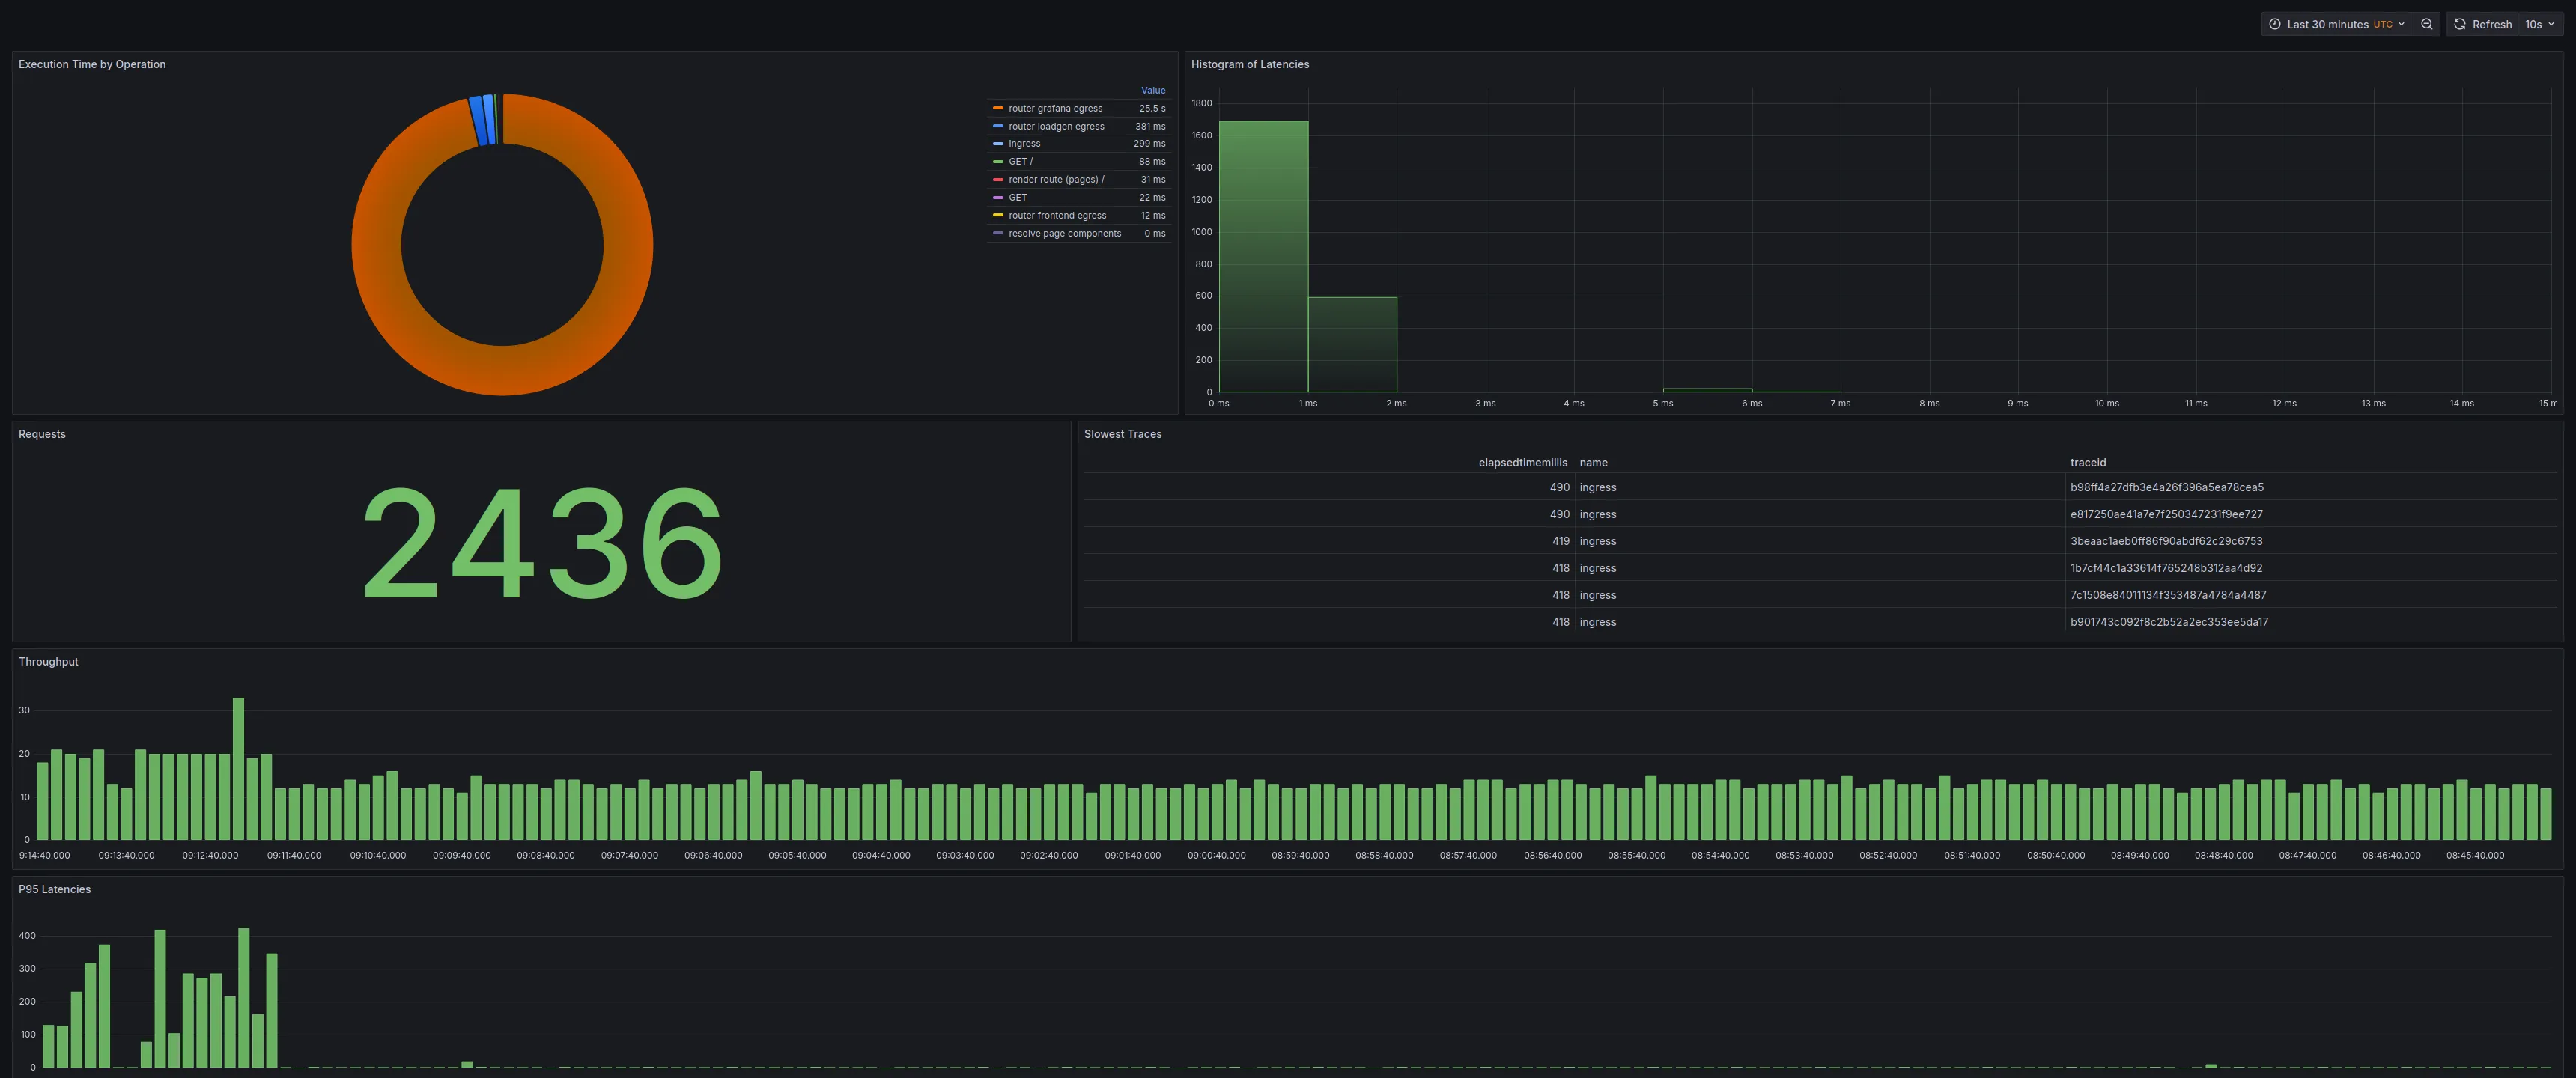This screenshot has width=2576, height=1078.
Task: Toggle the router loadgen egress legend series
Action: [x=1056, y=126]
